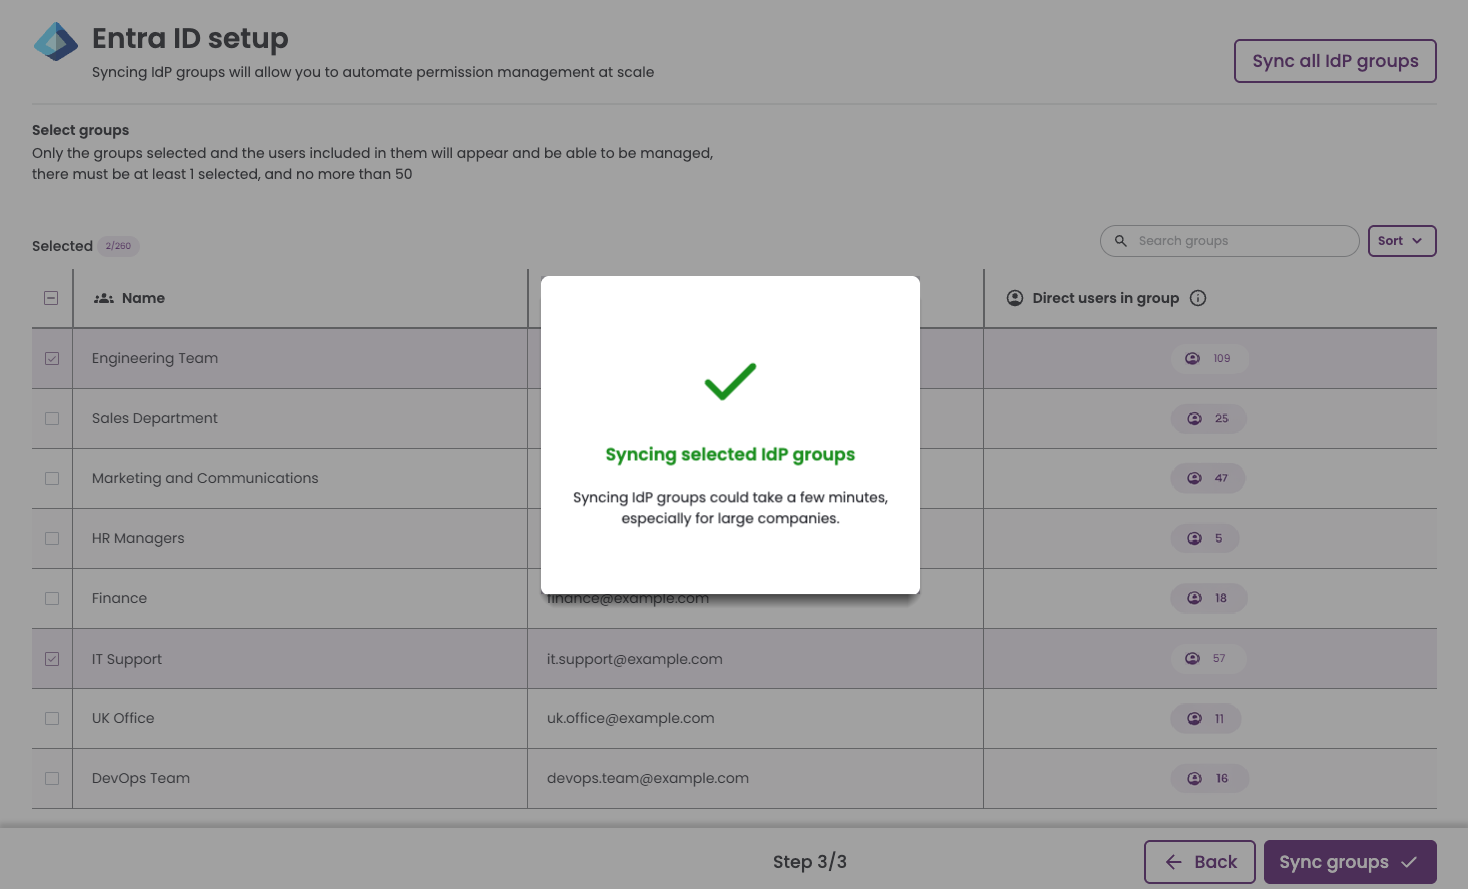Image resolution: width=1468 pixels, height=889 pixels.
Task: Click the Back button
Action: pyautogui.click(x=1200, y=862)
